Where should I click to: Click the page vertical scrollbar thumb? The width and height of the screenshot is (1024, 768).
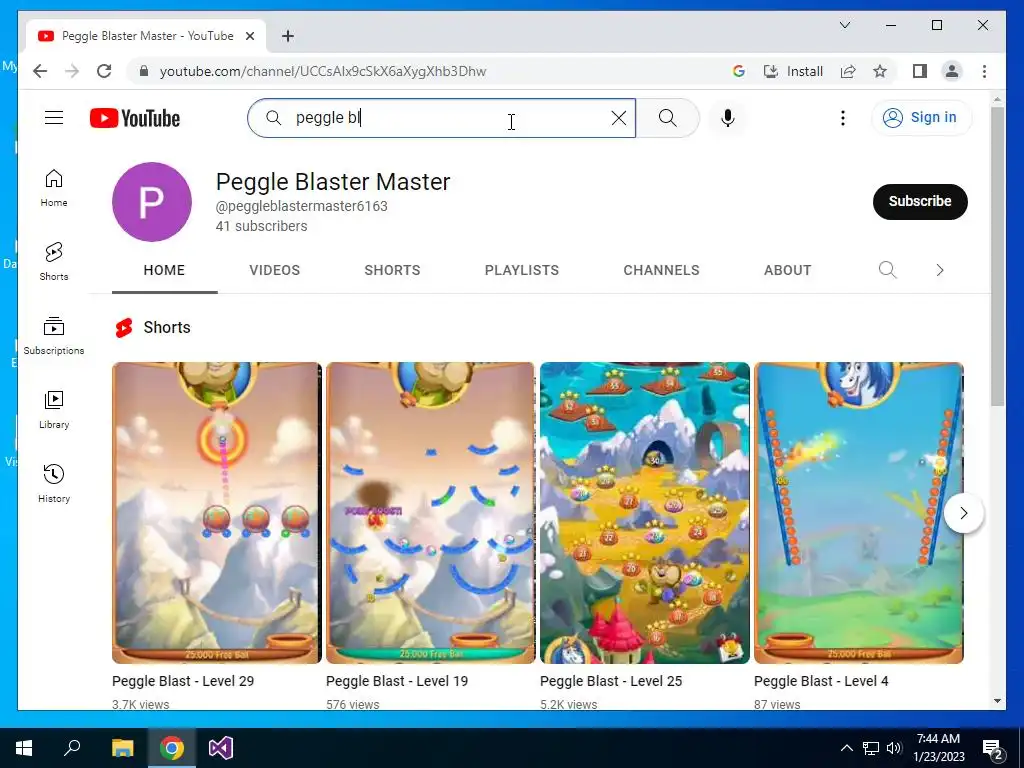997,256
